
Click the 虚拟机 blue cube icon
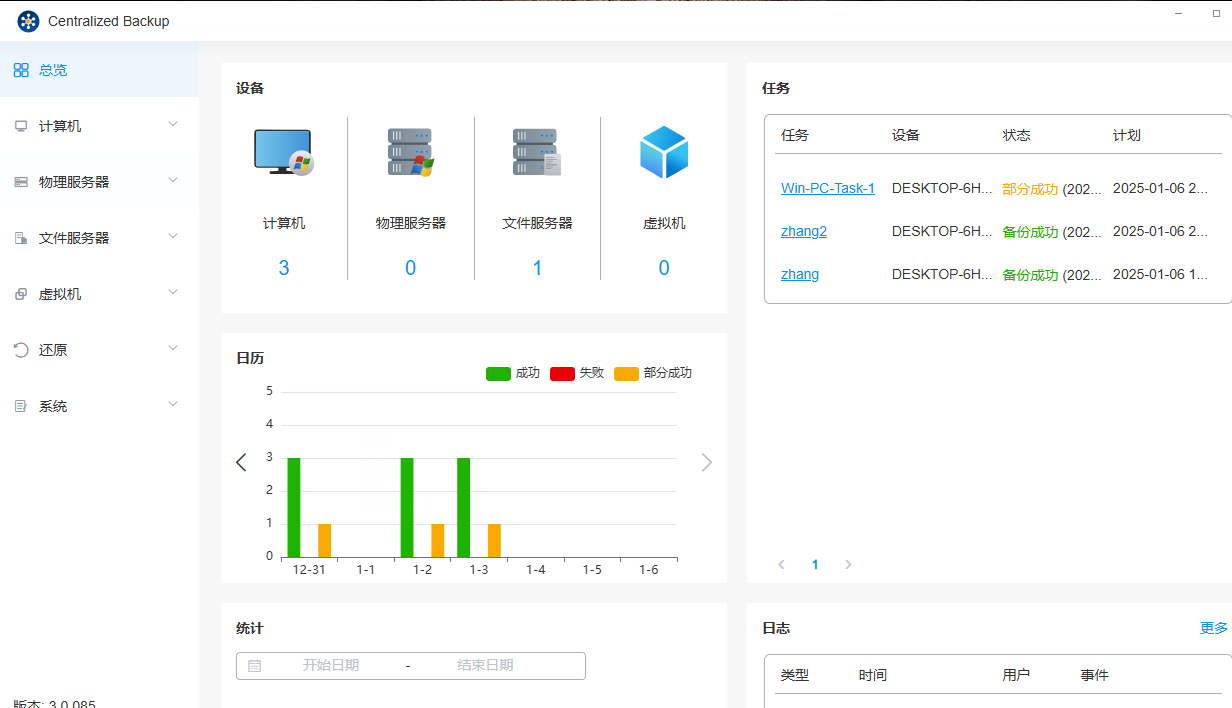[x=664, y=153]
